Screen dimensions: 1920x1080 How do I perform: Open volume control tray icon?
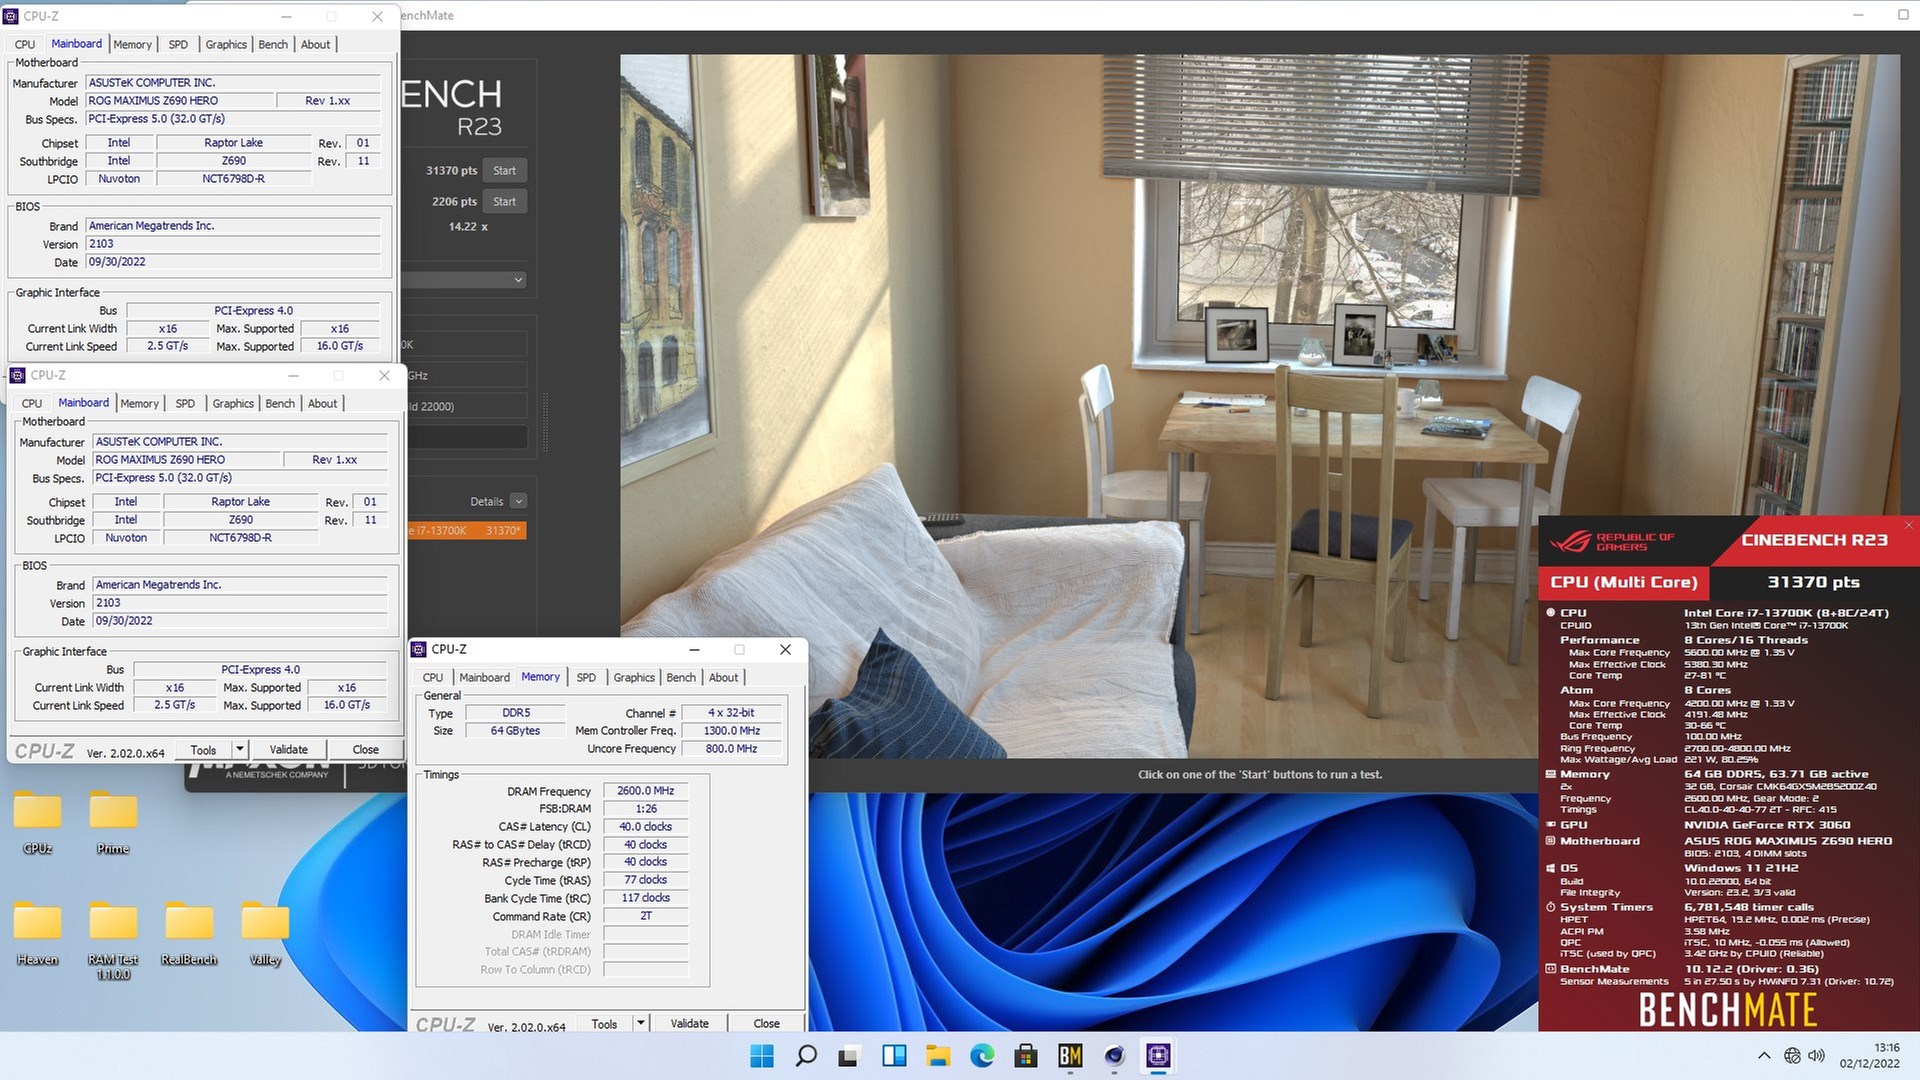pos(1817,1056)
